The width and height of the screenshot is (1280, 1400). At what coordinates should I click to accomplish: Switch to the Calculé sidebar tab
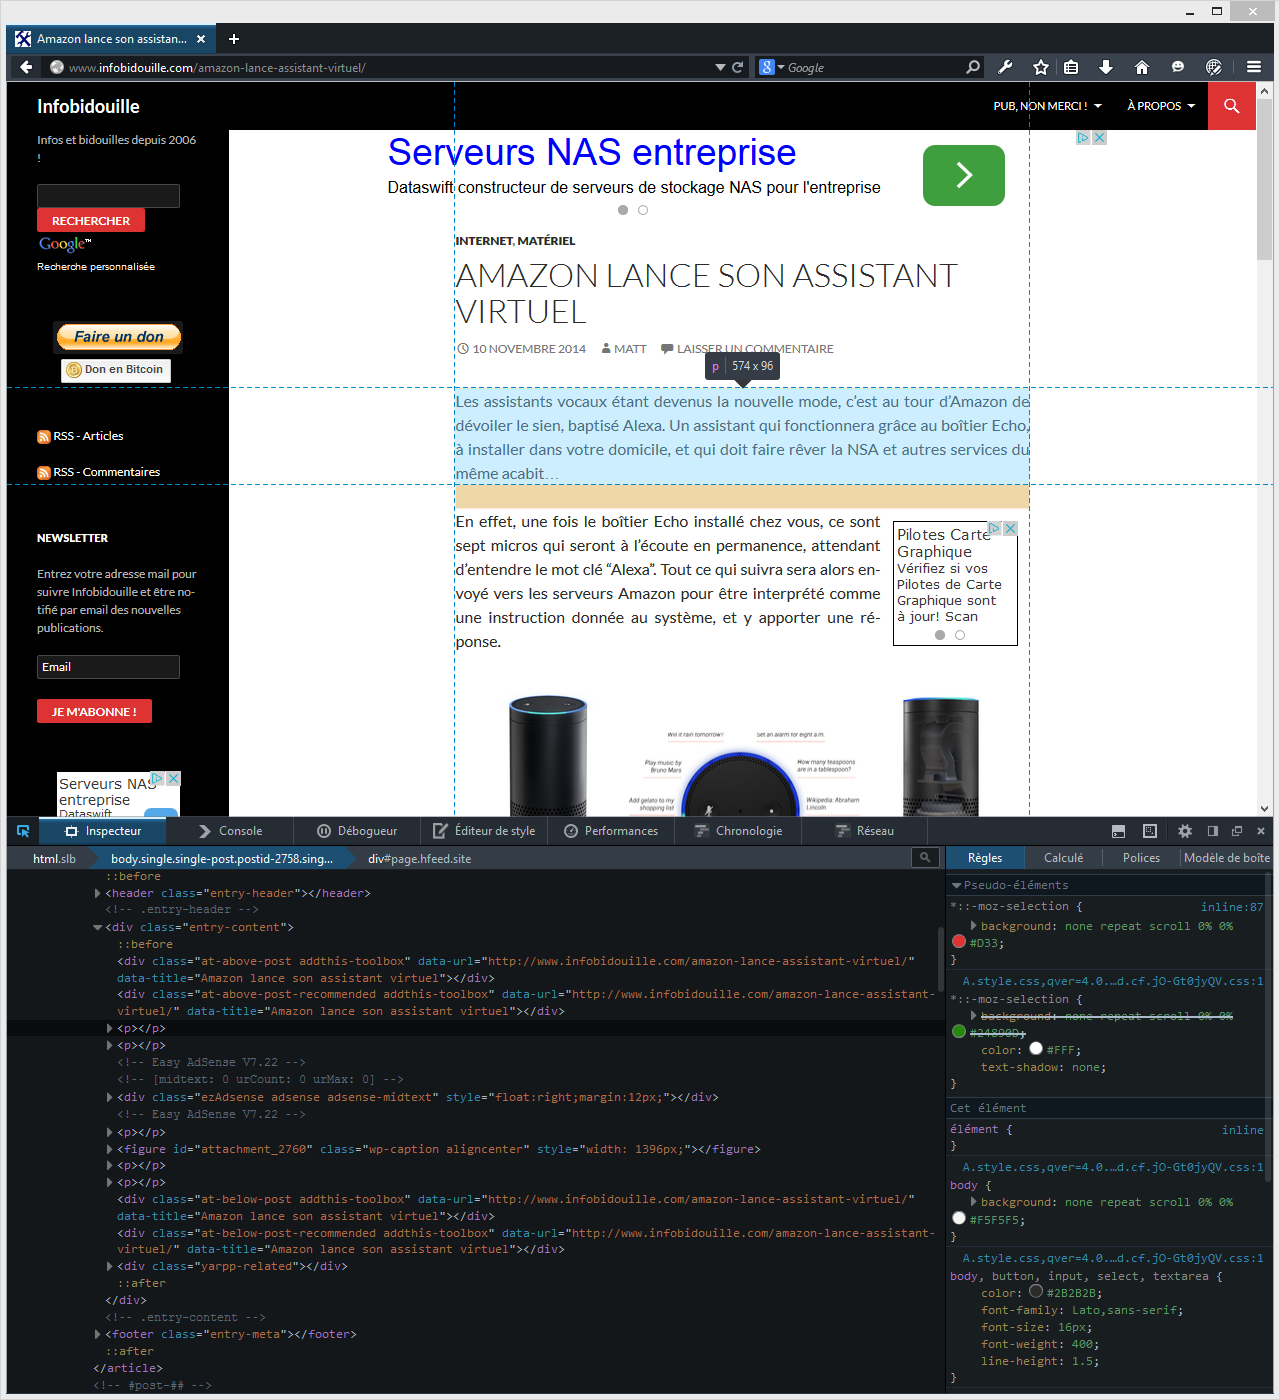(1063, 858)
